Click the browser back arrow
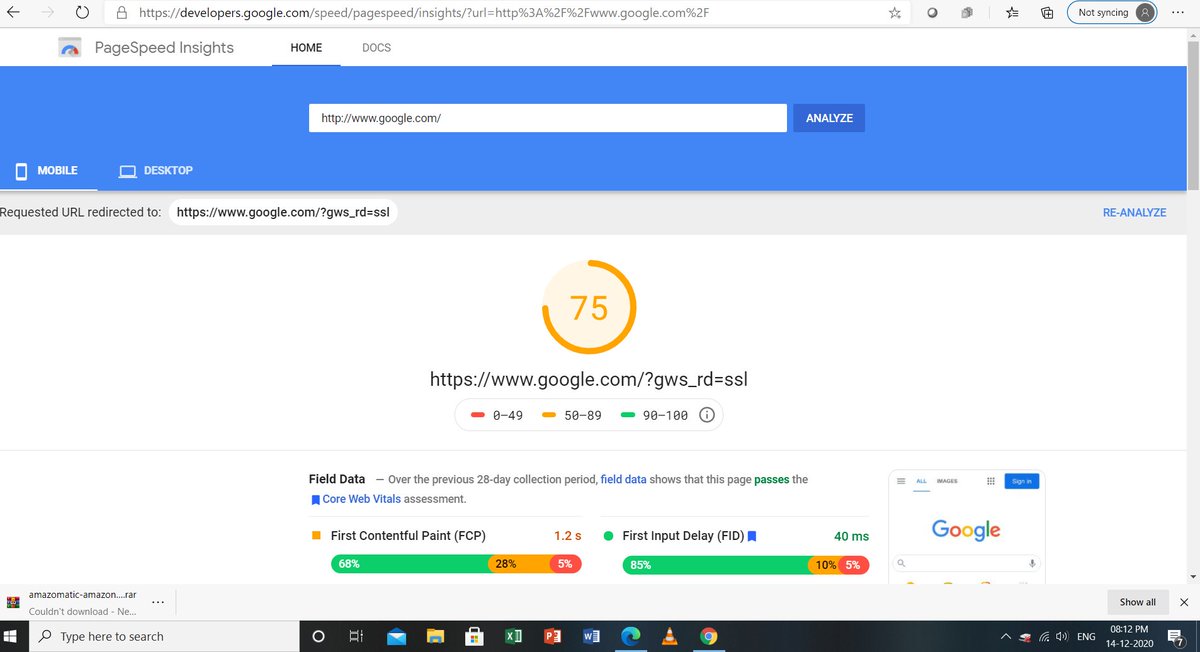The image size is (1200, 652). 14,13
